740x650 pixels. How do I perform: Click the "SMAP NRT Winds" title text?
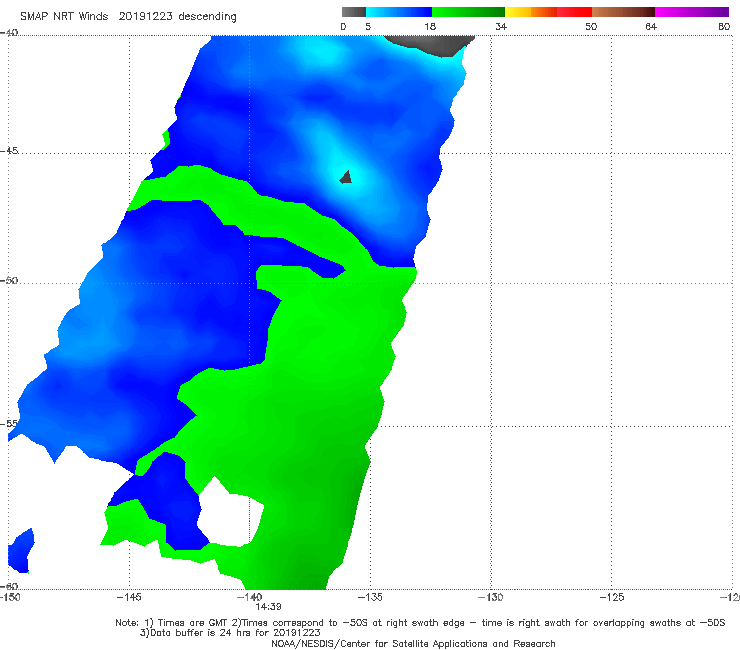coord(64,16)
